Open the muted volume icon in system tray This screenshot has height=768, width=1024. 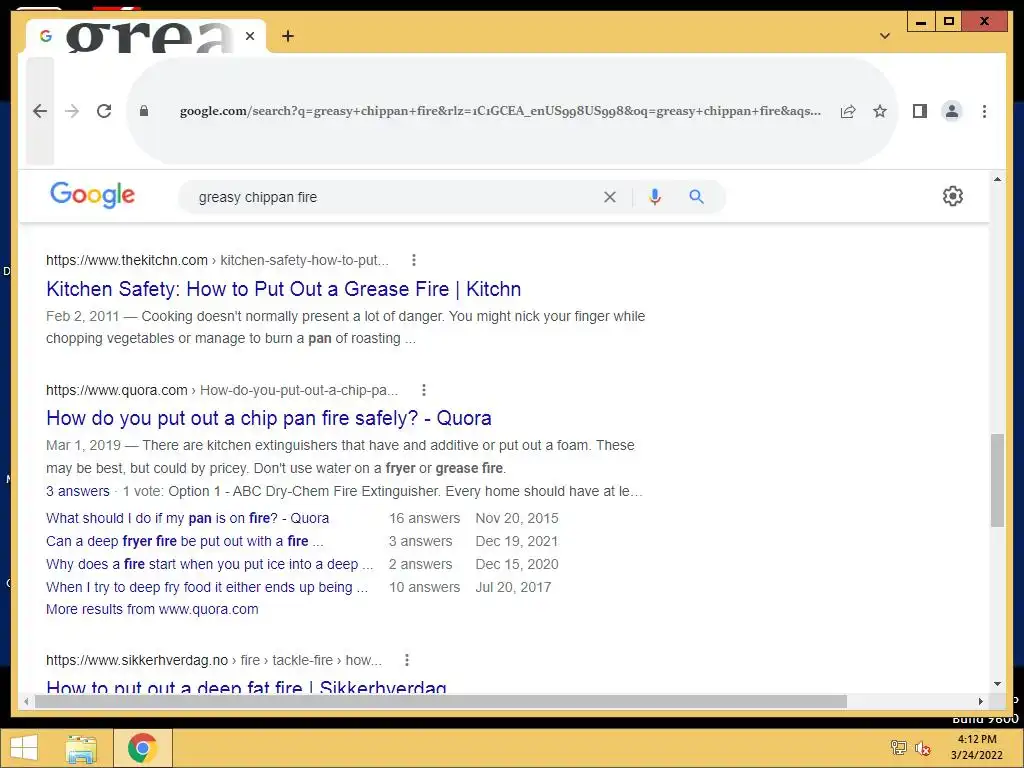pos(923,748)
